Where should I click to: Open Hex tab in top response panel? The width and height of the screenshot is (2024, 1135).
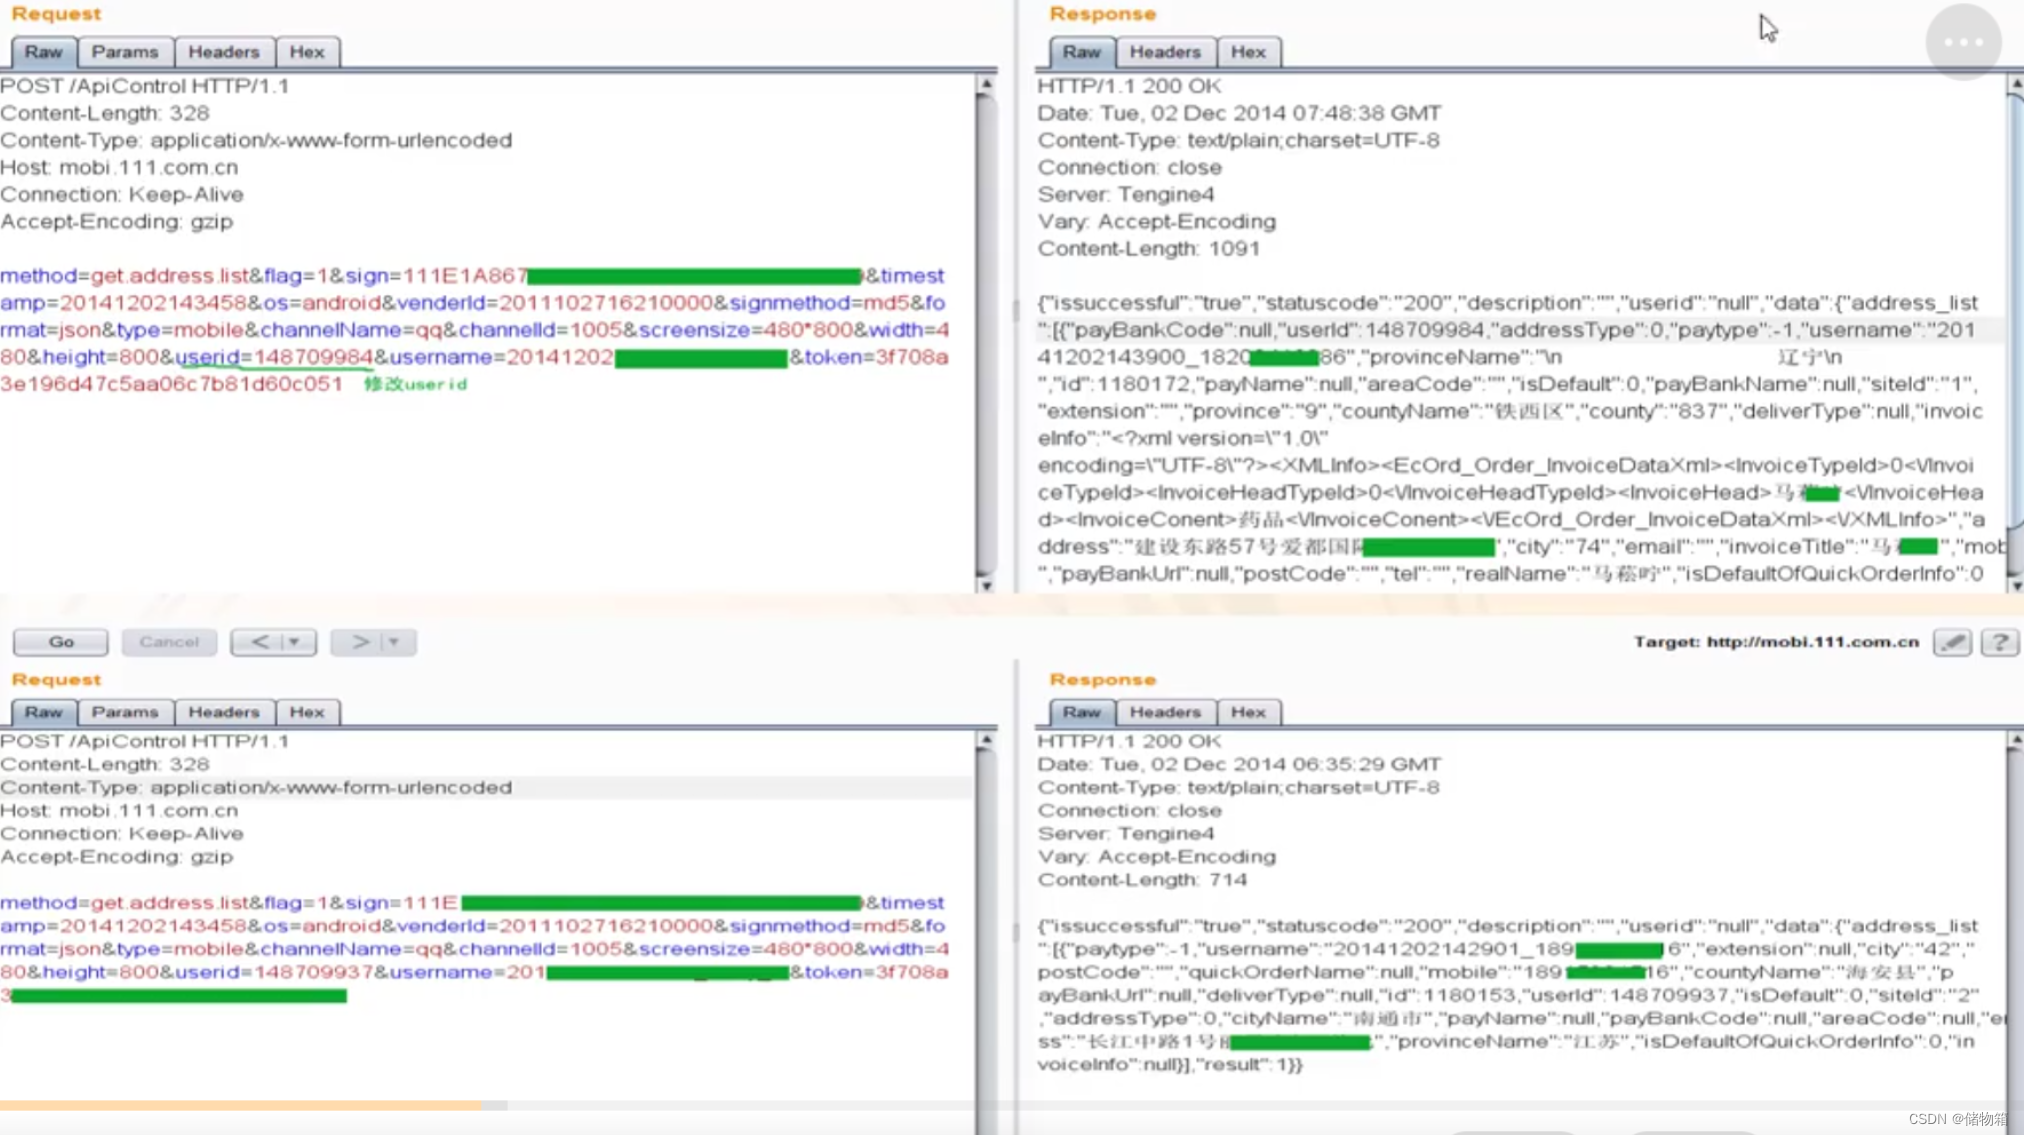[1247, 52]
